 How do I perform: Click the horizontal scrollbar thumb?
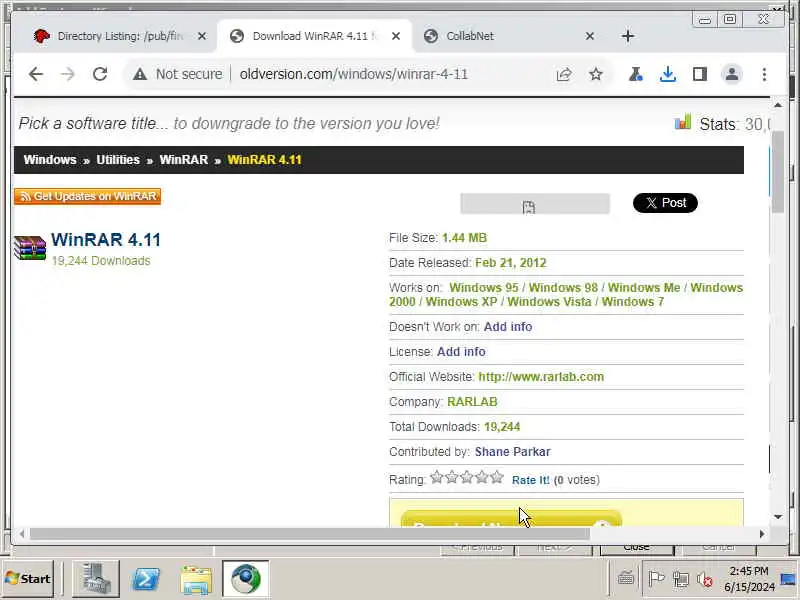310,534
